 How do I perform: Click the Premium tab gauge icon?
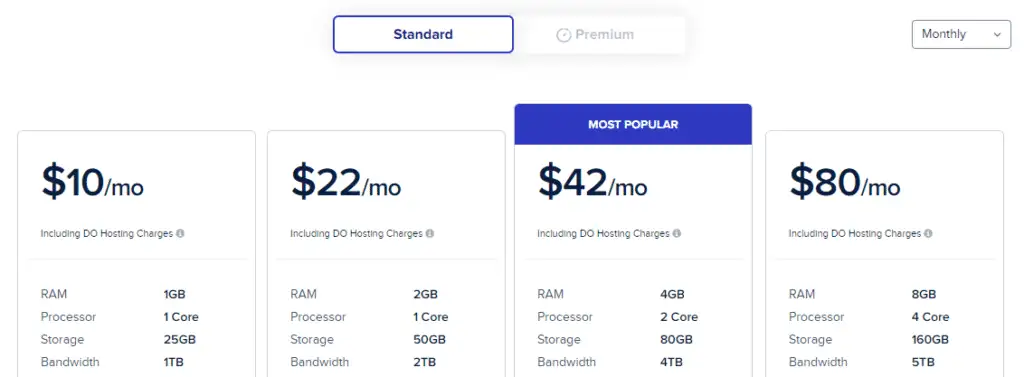tap(564, 35)
